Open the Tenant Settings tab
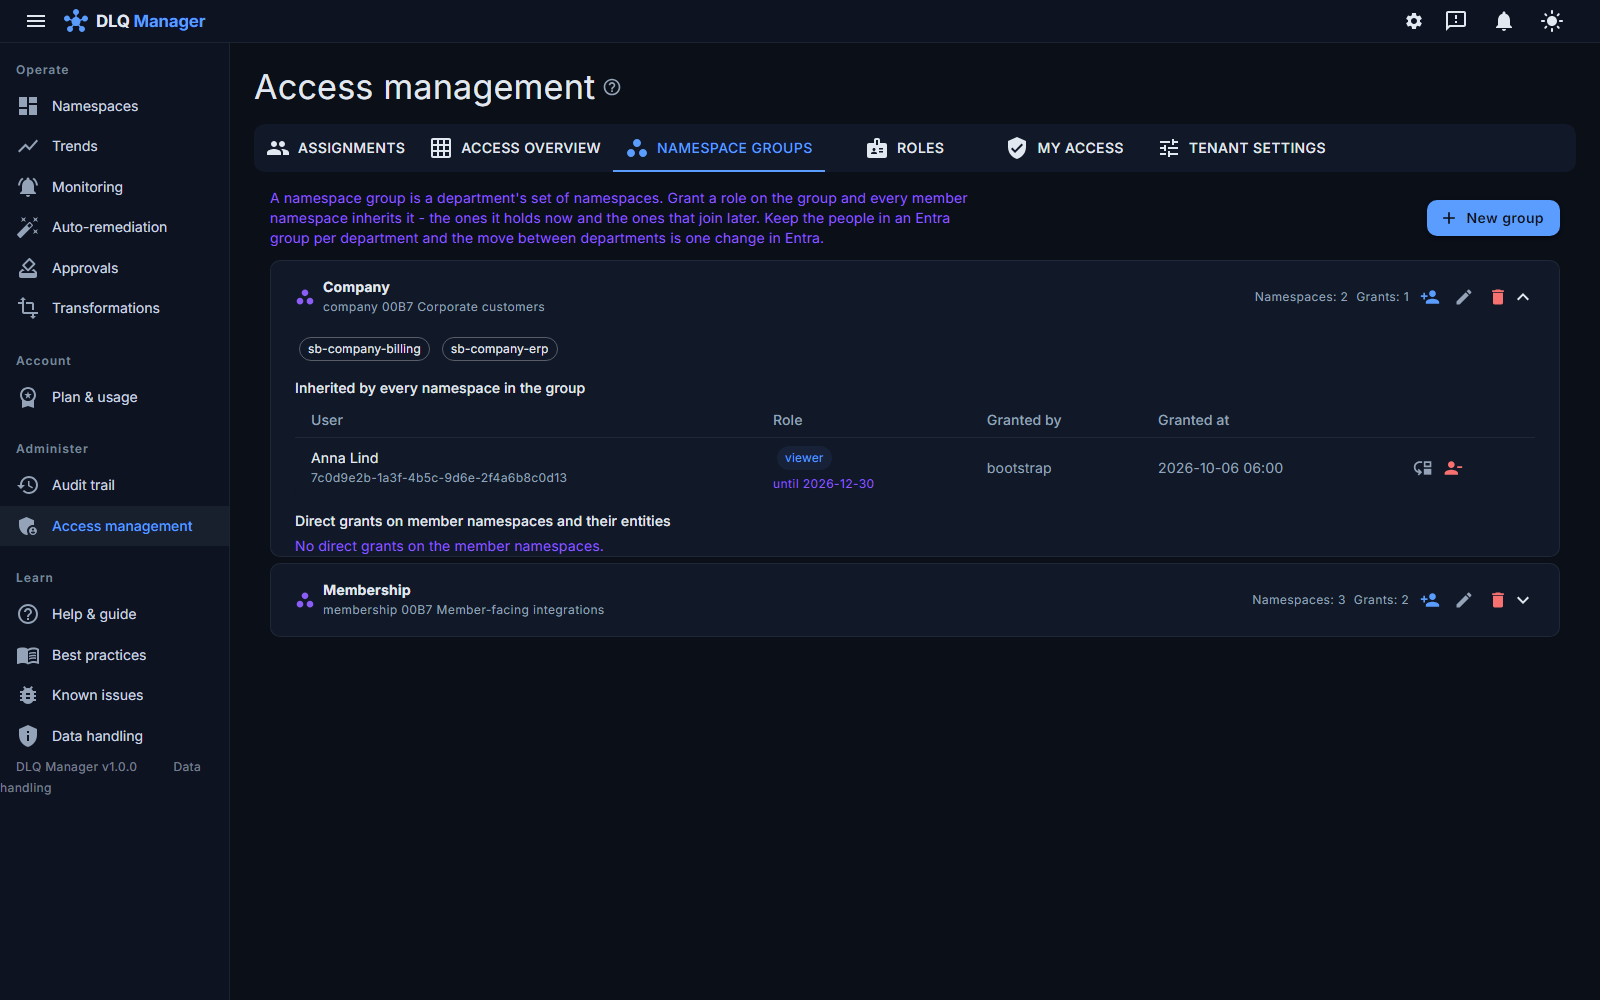 click(x=1242, y=148)
